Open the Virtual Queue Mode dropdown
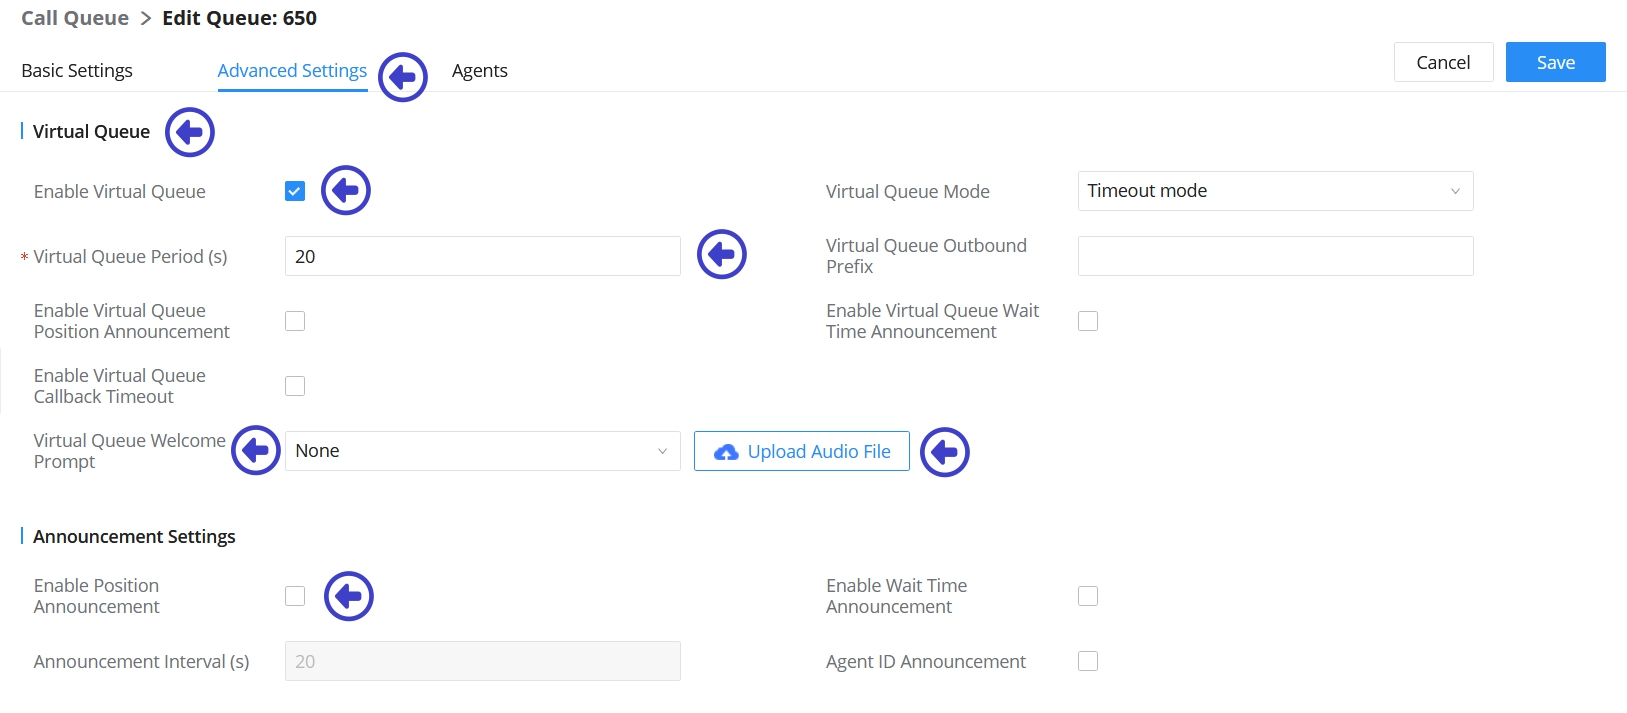 [1275, 191]
